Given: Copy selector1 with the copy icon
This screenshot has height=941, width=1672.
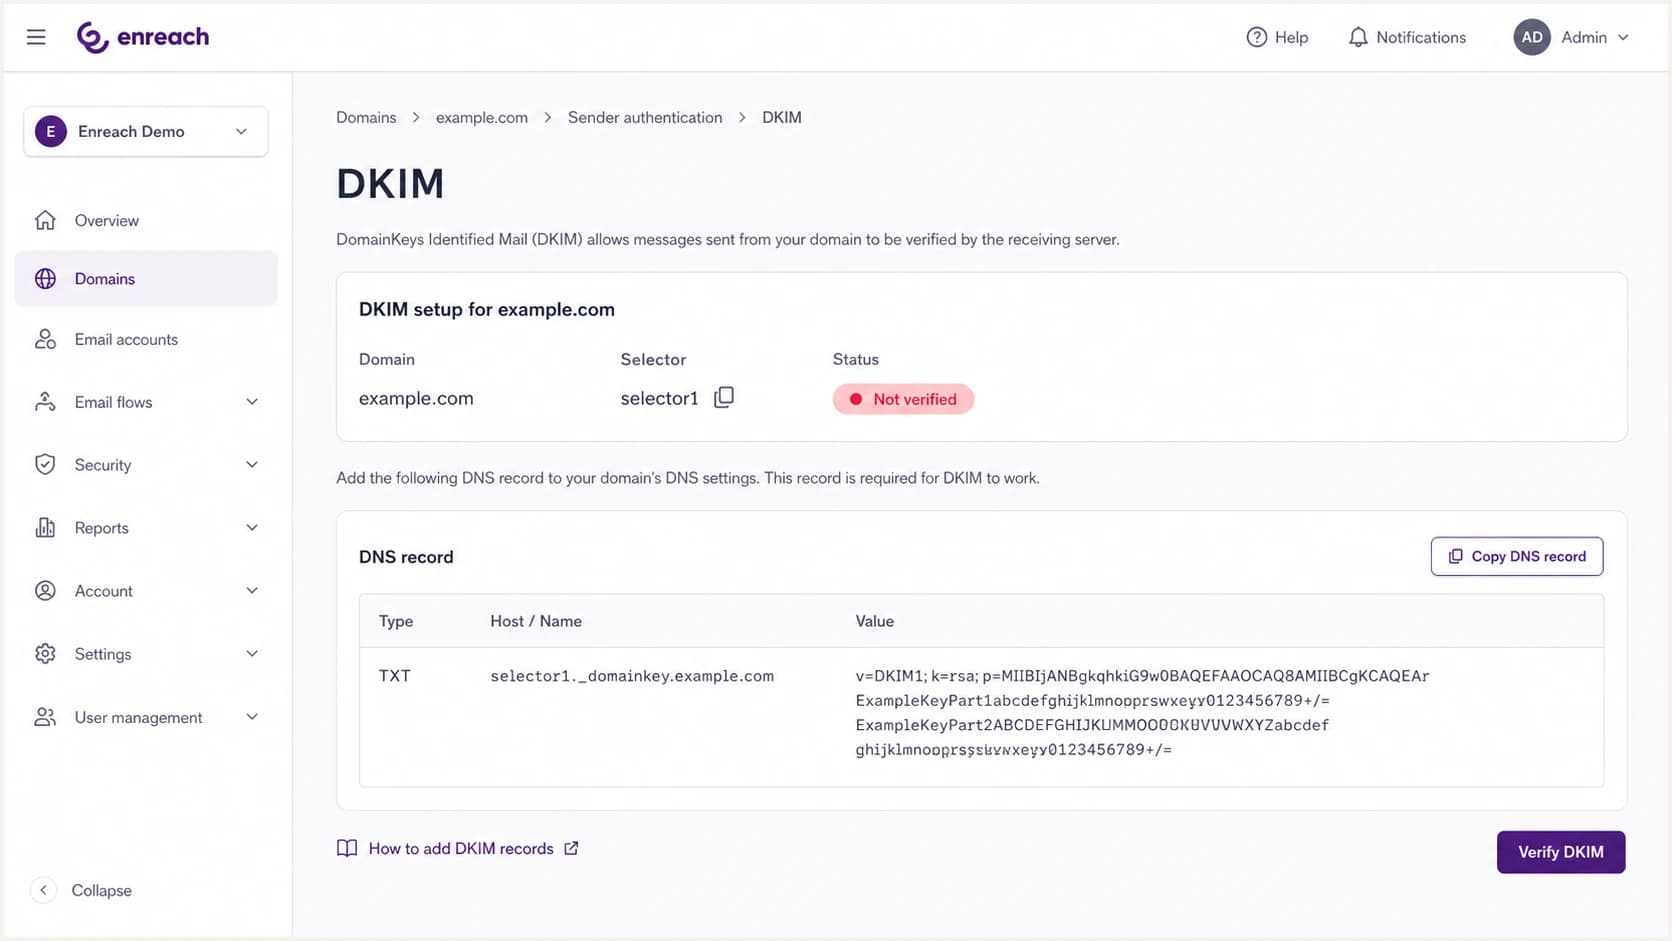Looking at the screenshot, I should 724,398.
